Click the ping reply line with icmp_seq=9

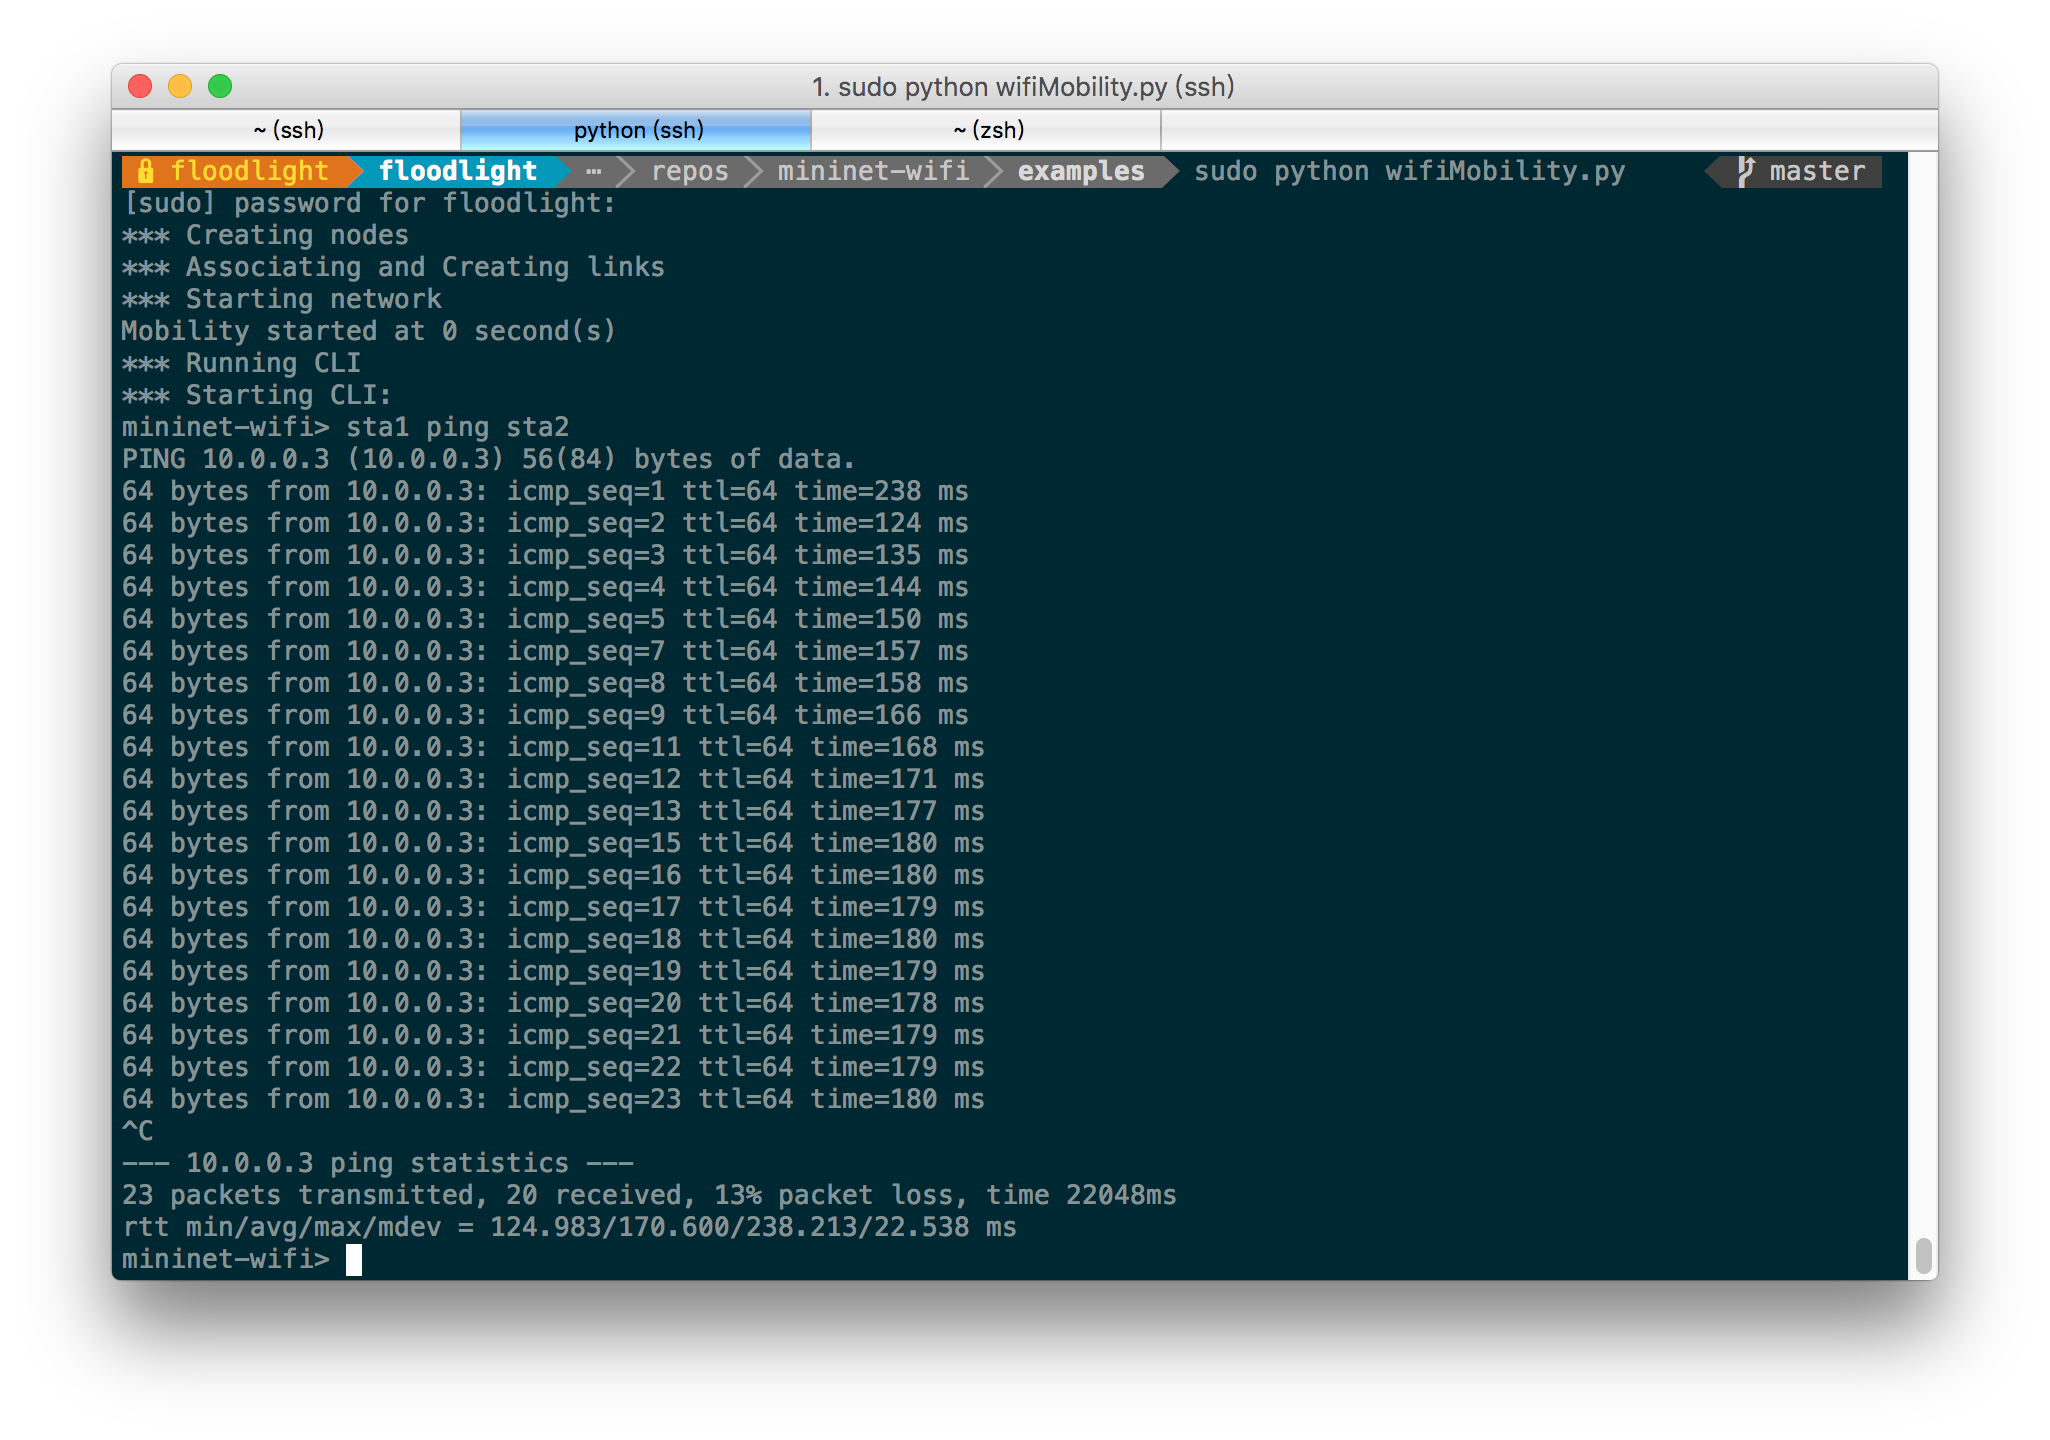545,715
